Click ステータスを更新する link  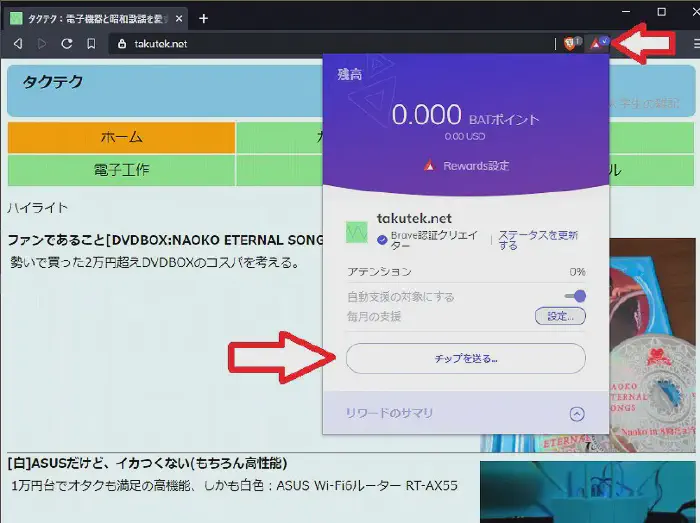[538, 240]
